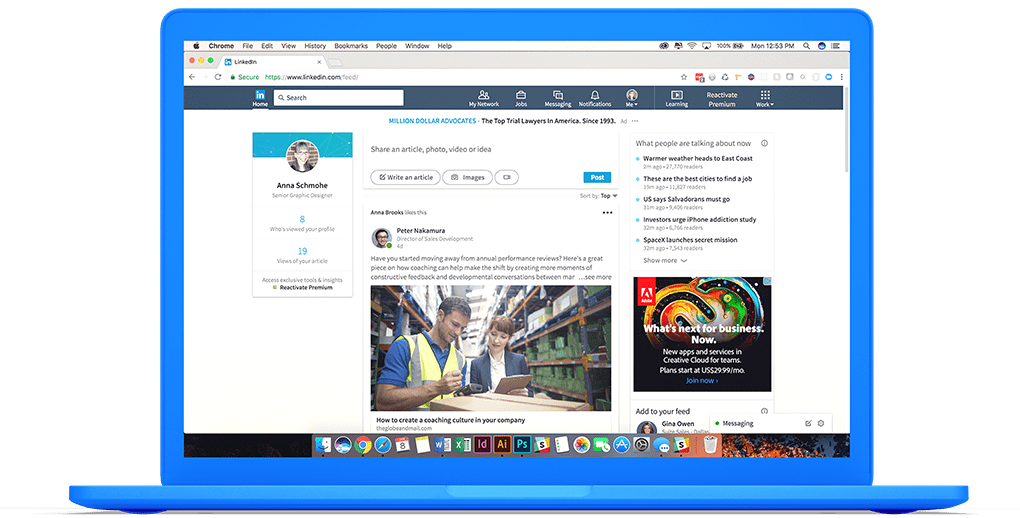This screenshot has height=518, width=1020.
Task: Open Trash in the dock
Action: pyautogui.click(x=710, y=444)
